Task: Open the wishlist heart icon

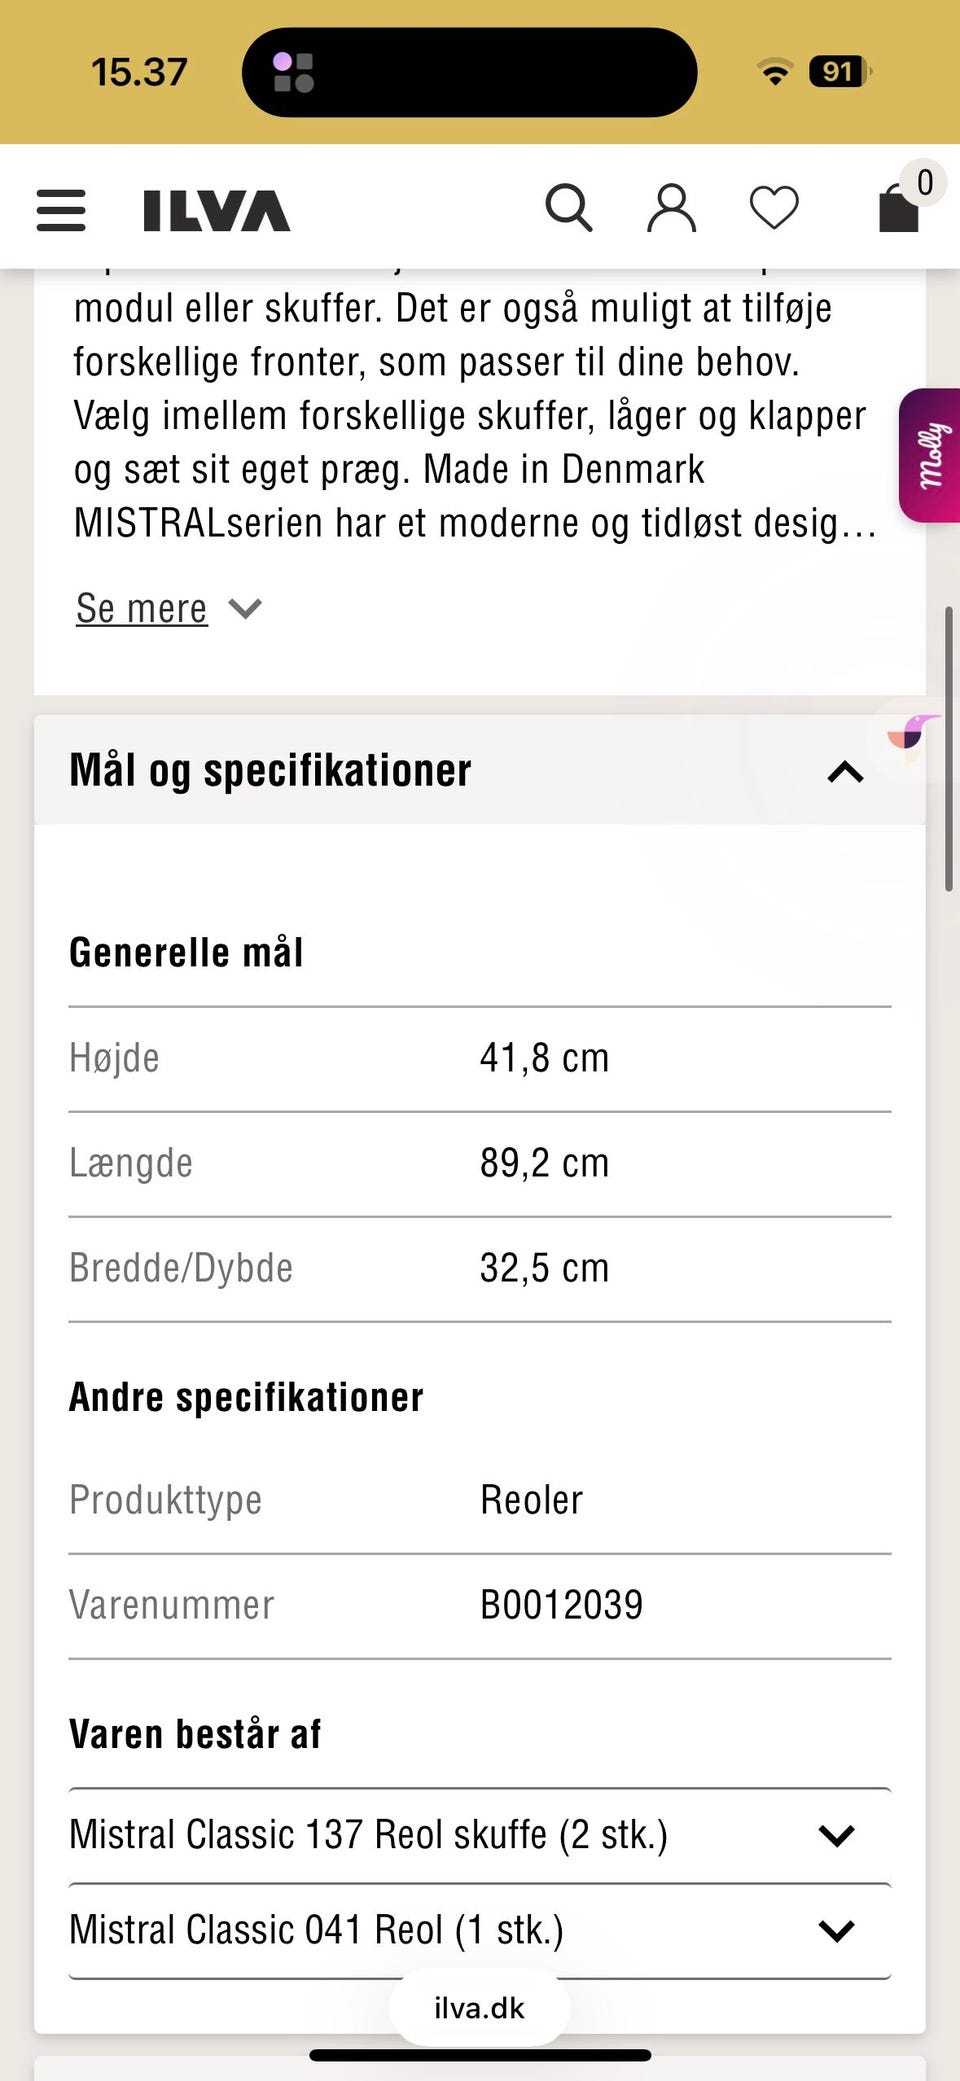Action: tap(773, 207)
